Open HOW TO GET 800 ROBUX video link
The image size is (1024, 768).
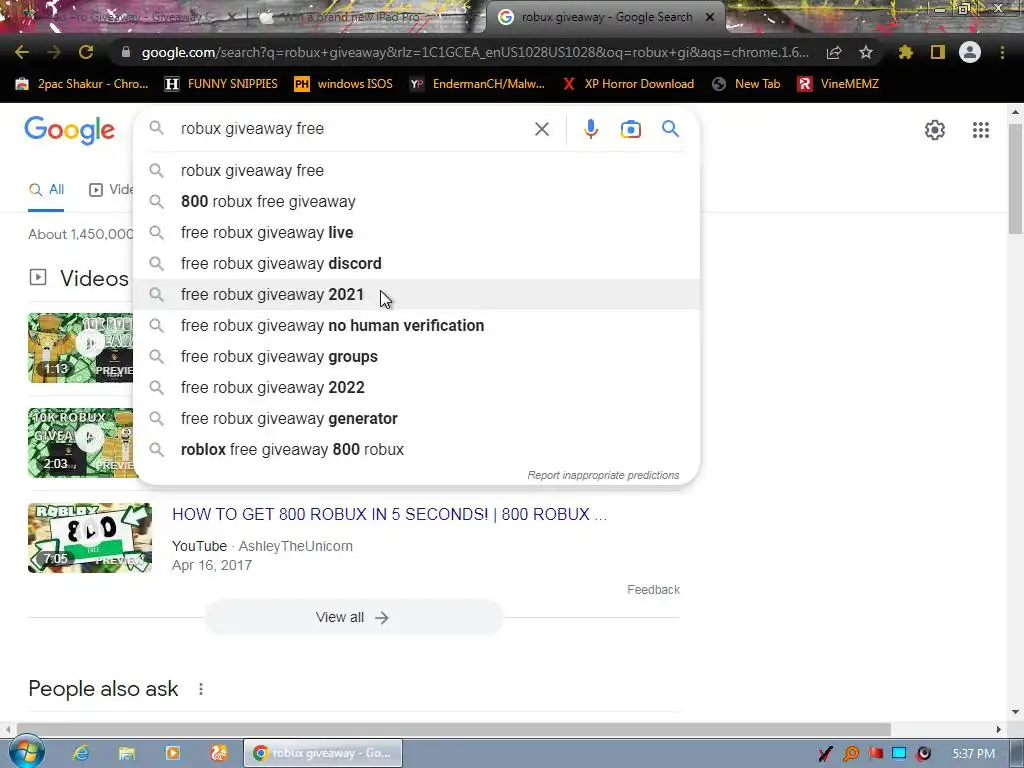click(389, 515)
